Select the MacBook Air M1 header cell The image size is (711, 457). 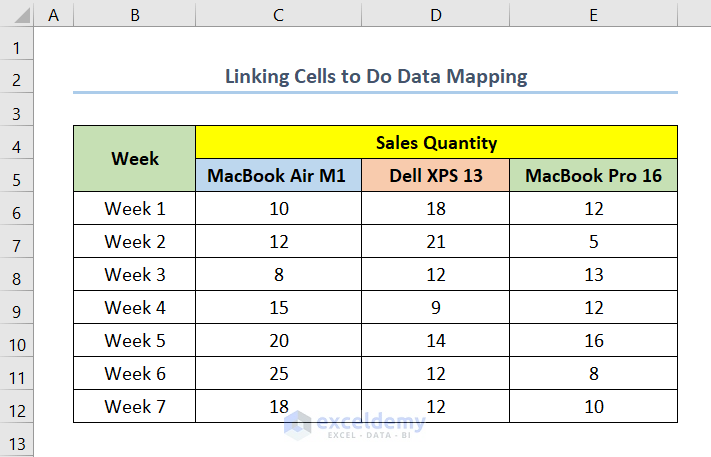click(277, 176)
